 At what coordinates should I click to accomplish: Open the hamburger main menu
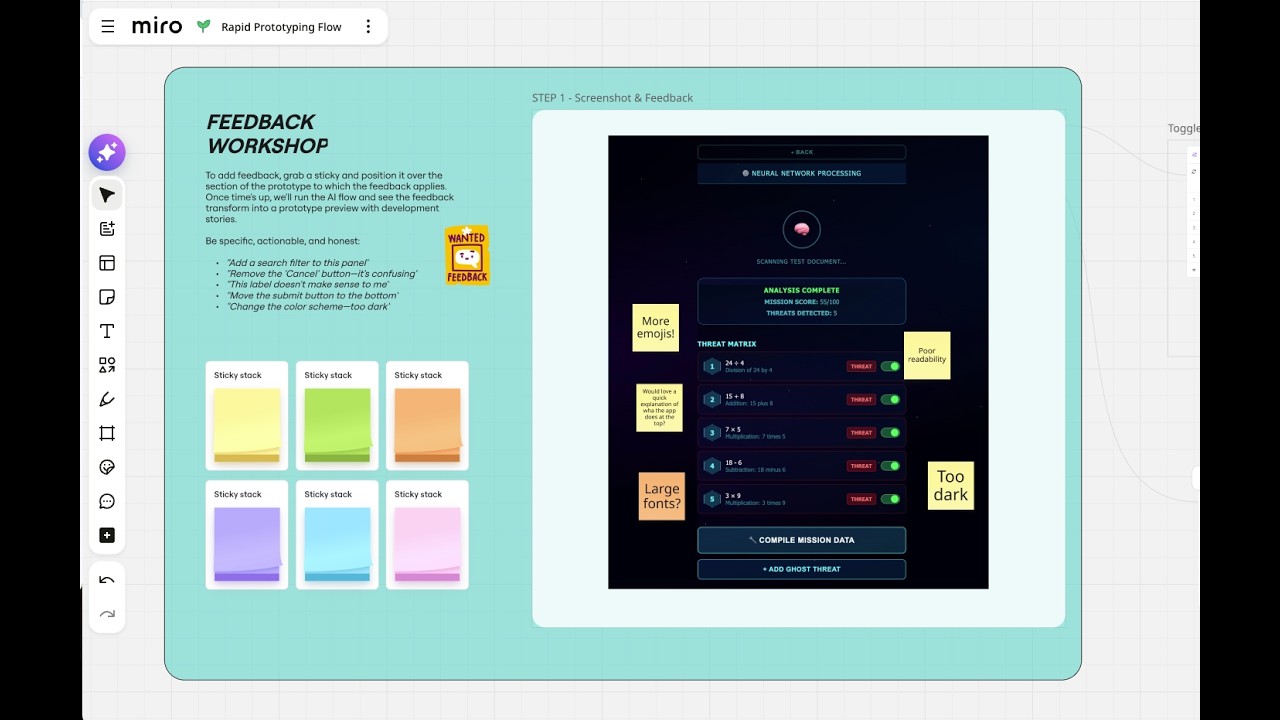108,27
